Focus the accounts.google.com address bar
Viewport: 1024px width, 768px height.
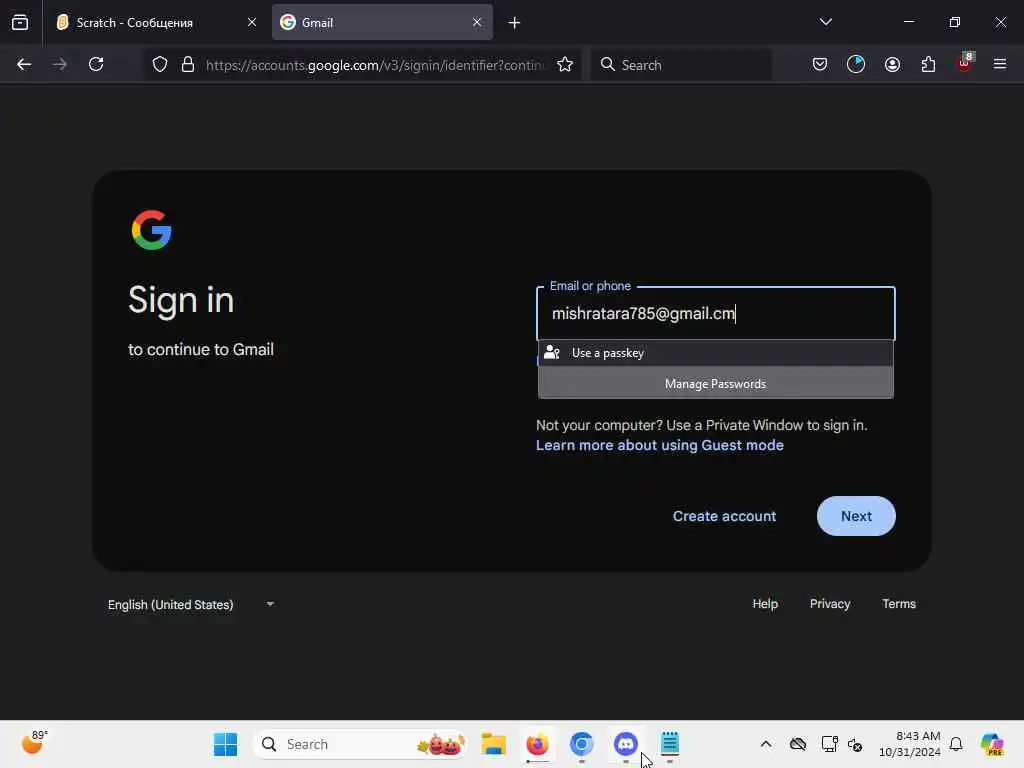pos(374,65)
